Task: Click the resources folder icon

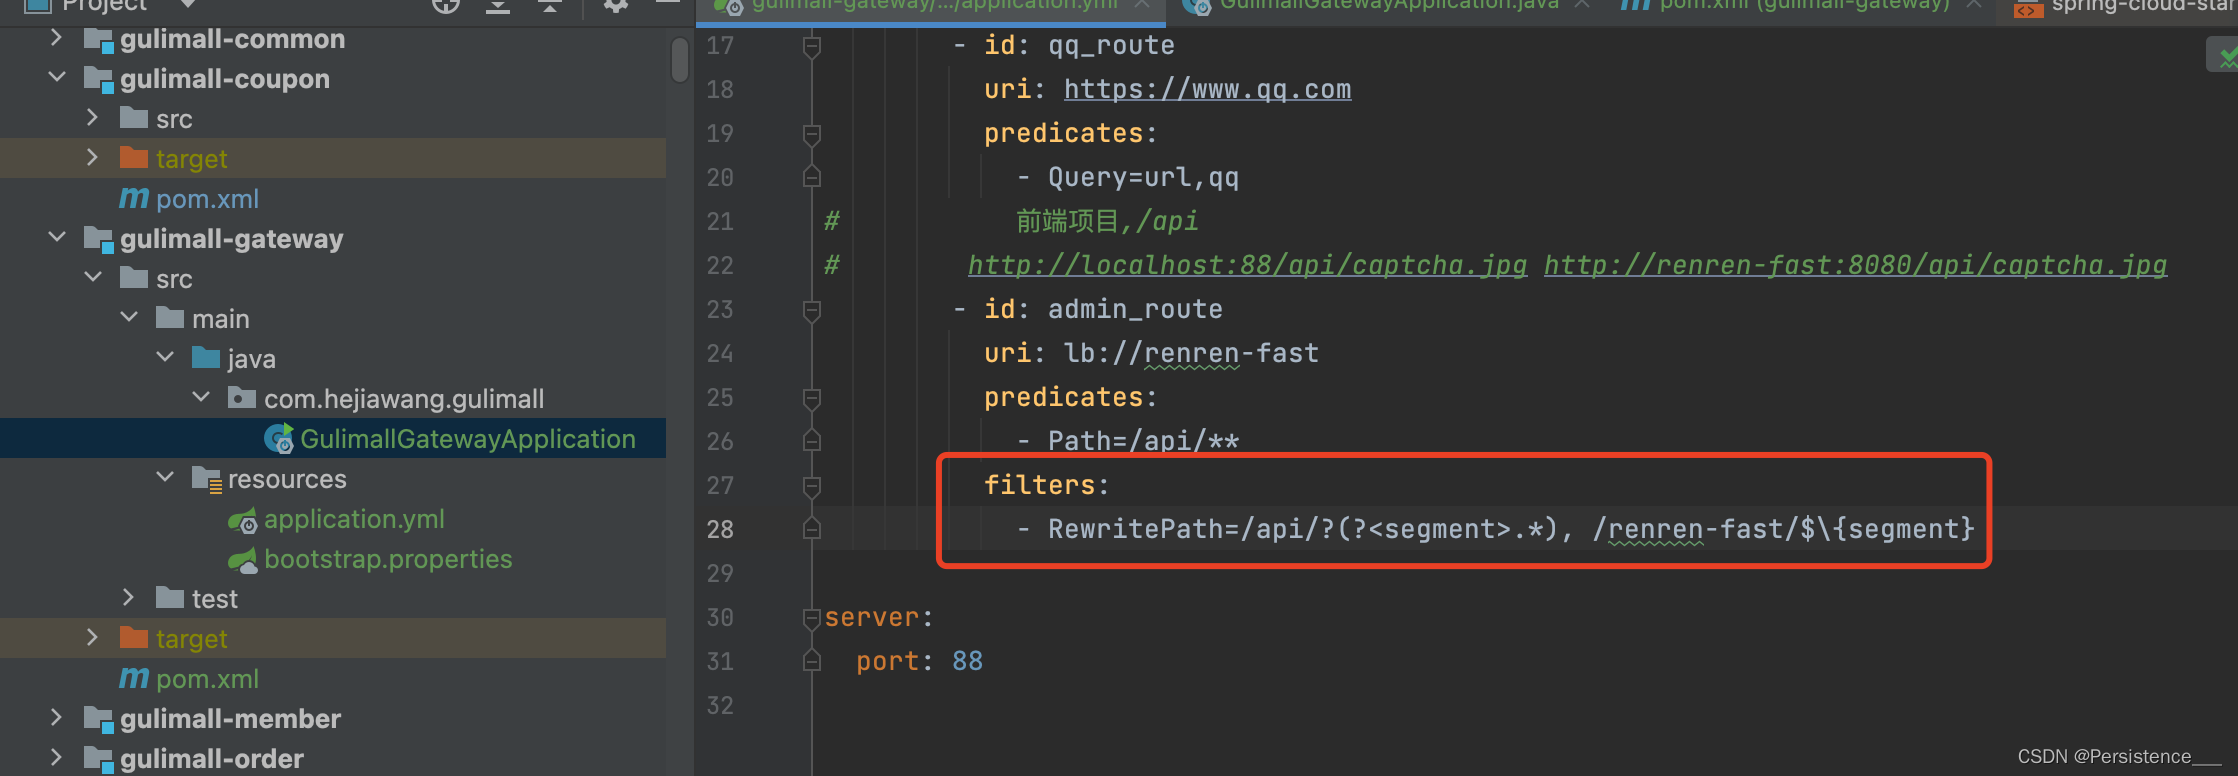Action: point(207,479)
